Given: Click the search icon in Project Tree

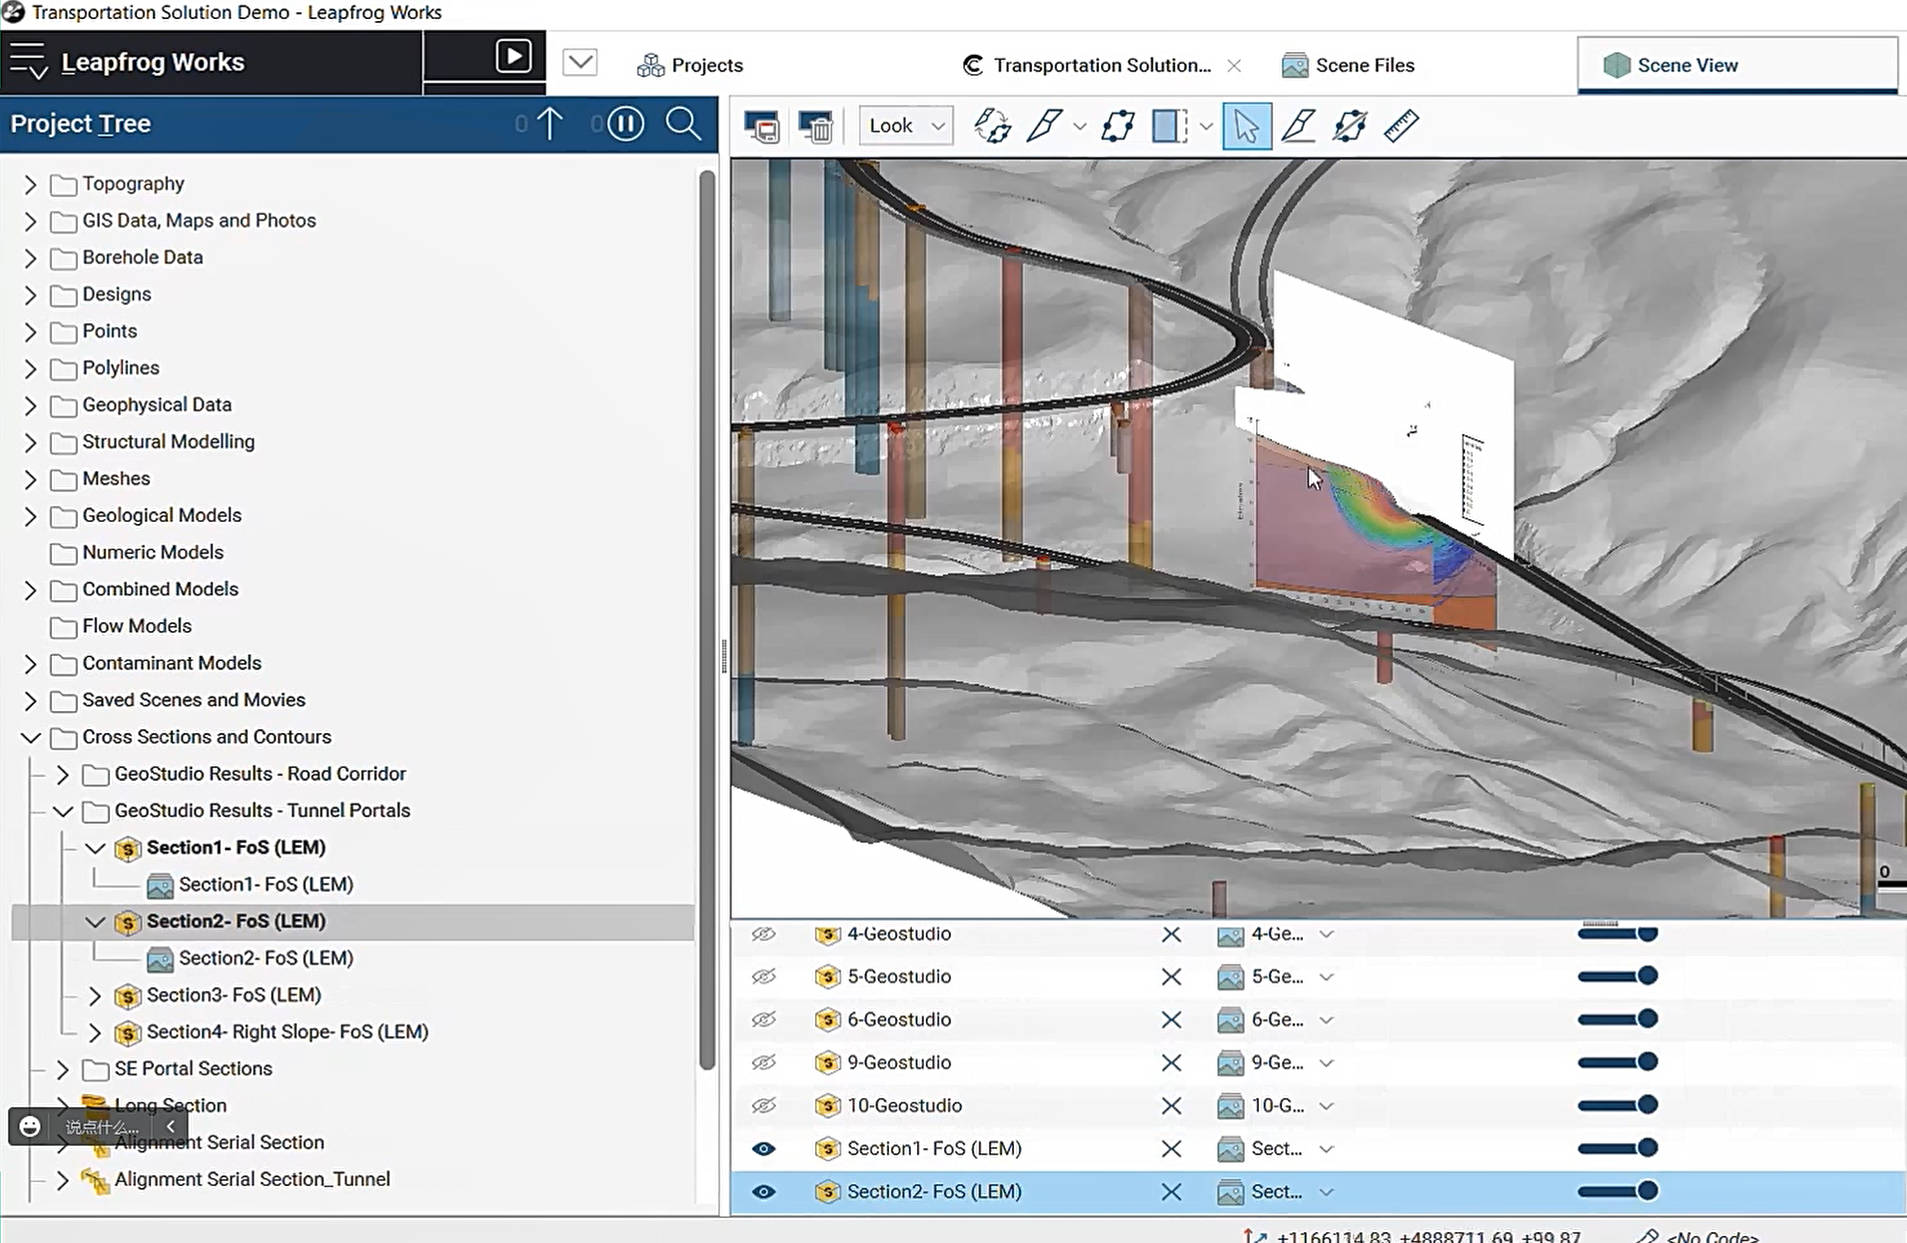Looking at the screenshot, I should (683, 124).
